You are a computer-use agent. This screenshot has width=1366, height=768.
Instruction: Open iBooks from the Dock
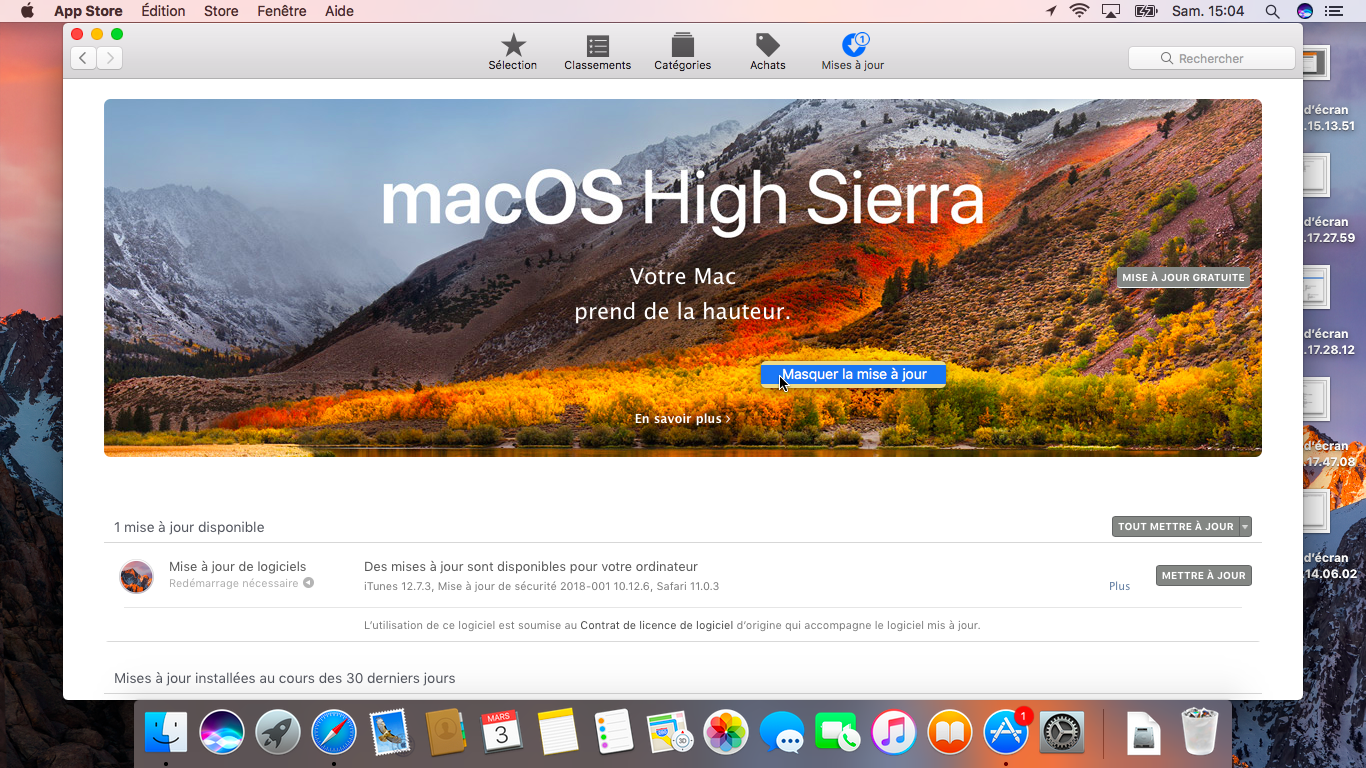tap(950, 732)
